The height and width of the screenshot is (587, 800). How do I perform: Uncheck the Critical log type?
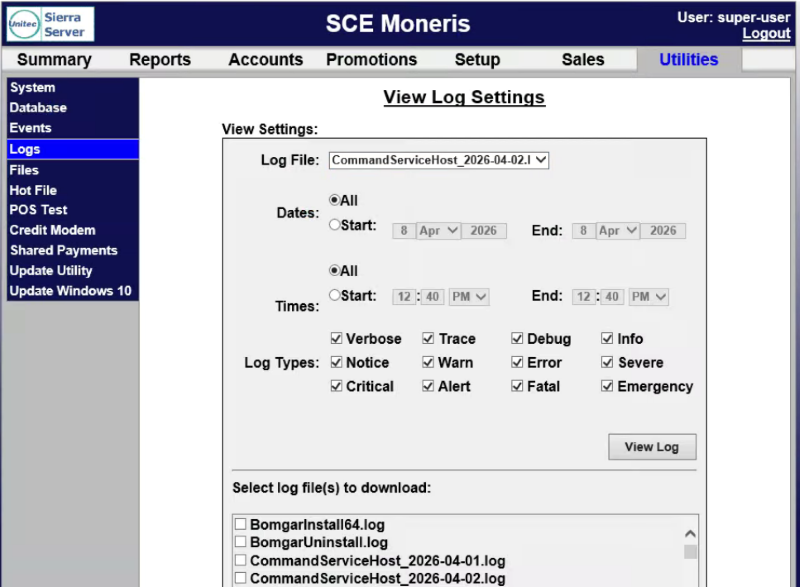pyautogui.click(x=336, y=386)
